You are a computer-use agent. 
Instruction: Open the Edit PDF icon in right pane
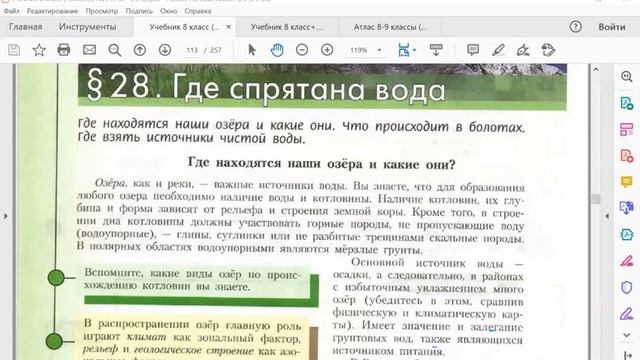[627, 234]
